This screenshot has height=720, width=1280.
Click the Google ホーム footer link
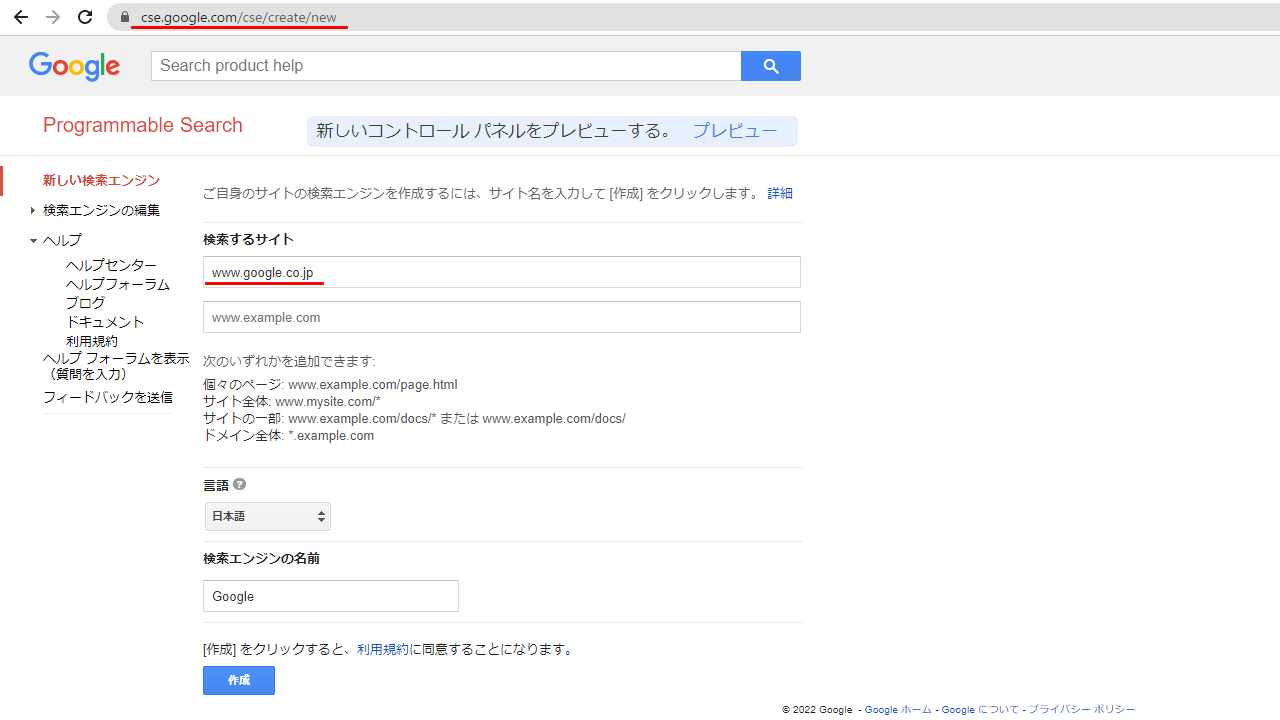pos(897,709)
